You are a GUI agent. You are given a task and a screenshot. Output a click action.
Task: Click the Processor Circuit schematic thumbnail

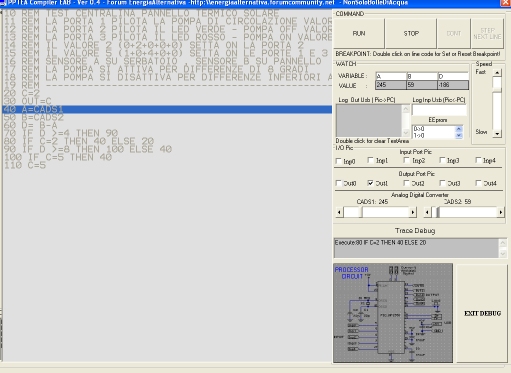(x=393, y=313)
